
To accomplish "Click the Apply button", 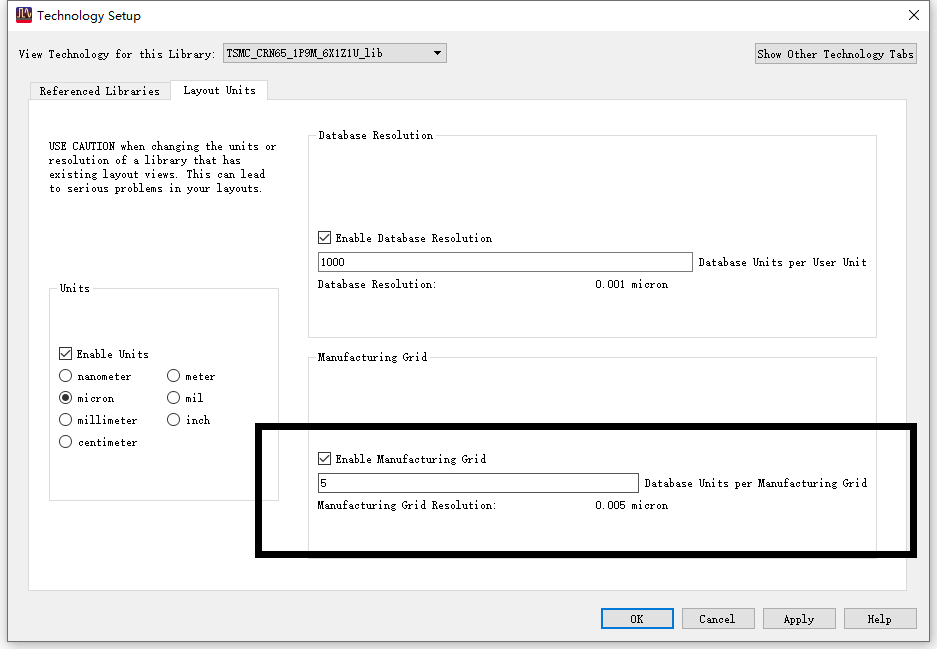I will (799, 619).
